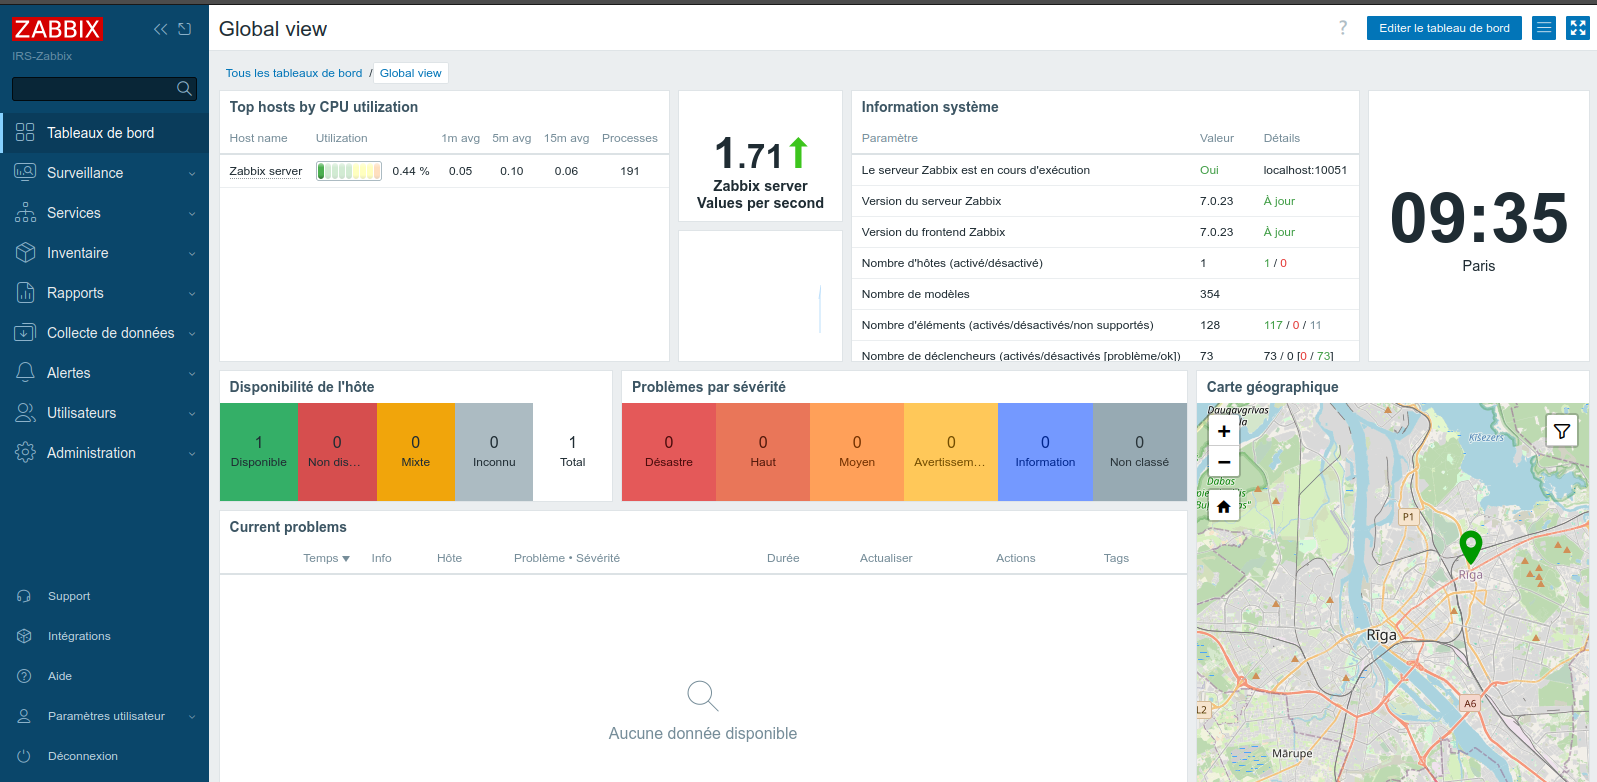Click the Services hierarchy icon
The width and height of the screenshot is (1597, 782).
click(x=25, y=213)
